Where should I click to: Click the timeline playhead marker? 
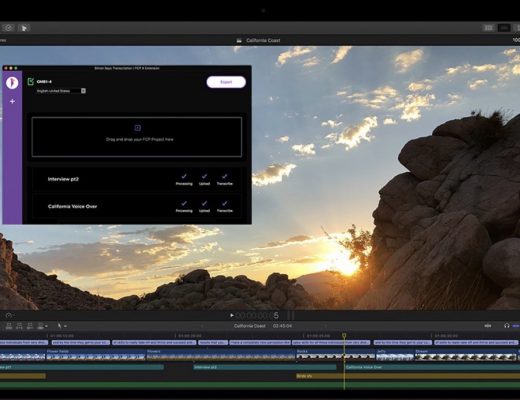[x=344, y=335]
